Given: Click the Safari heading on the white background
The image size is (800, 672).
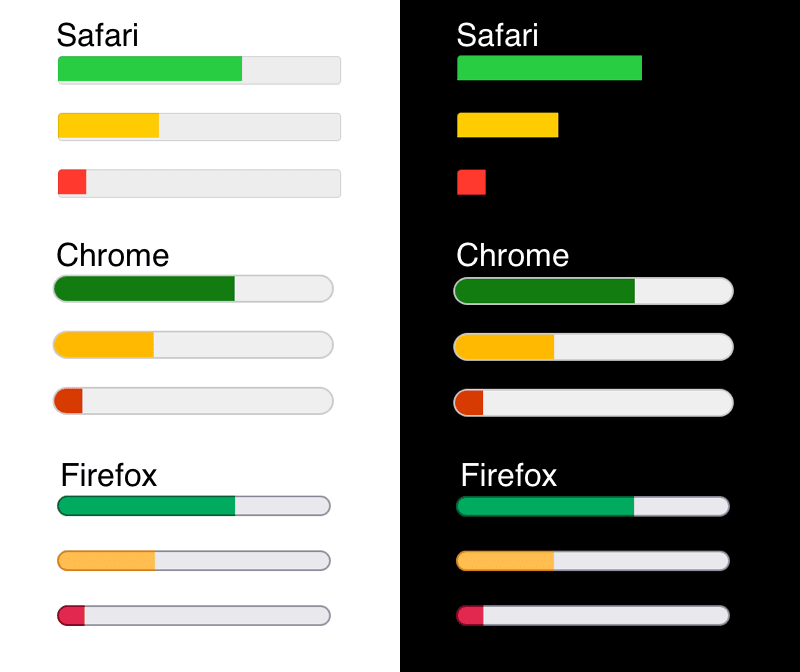Looking at the screenshot, I should tap(100, 36).
